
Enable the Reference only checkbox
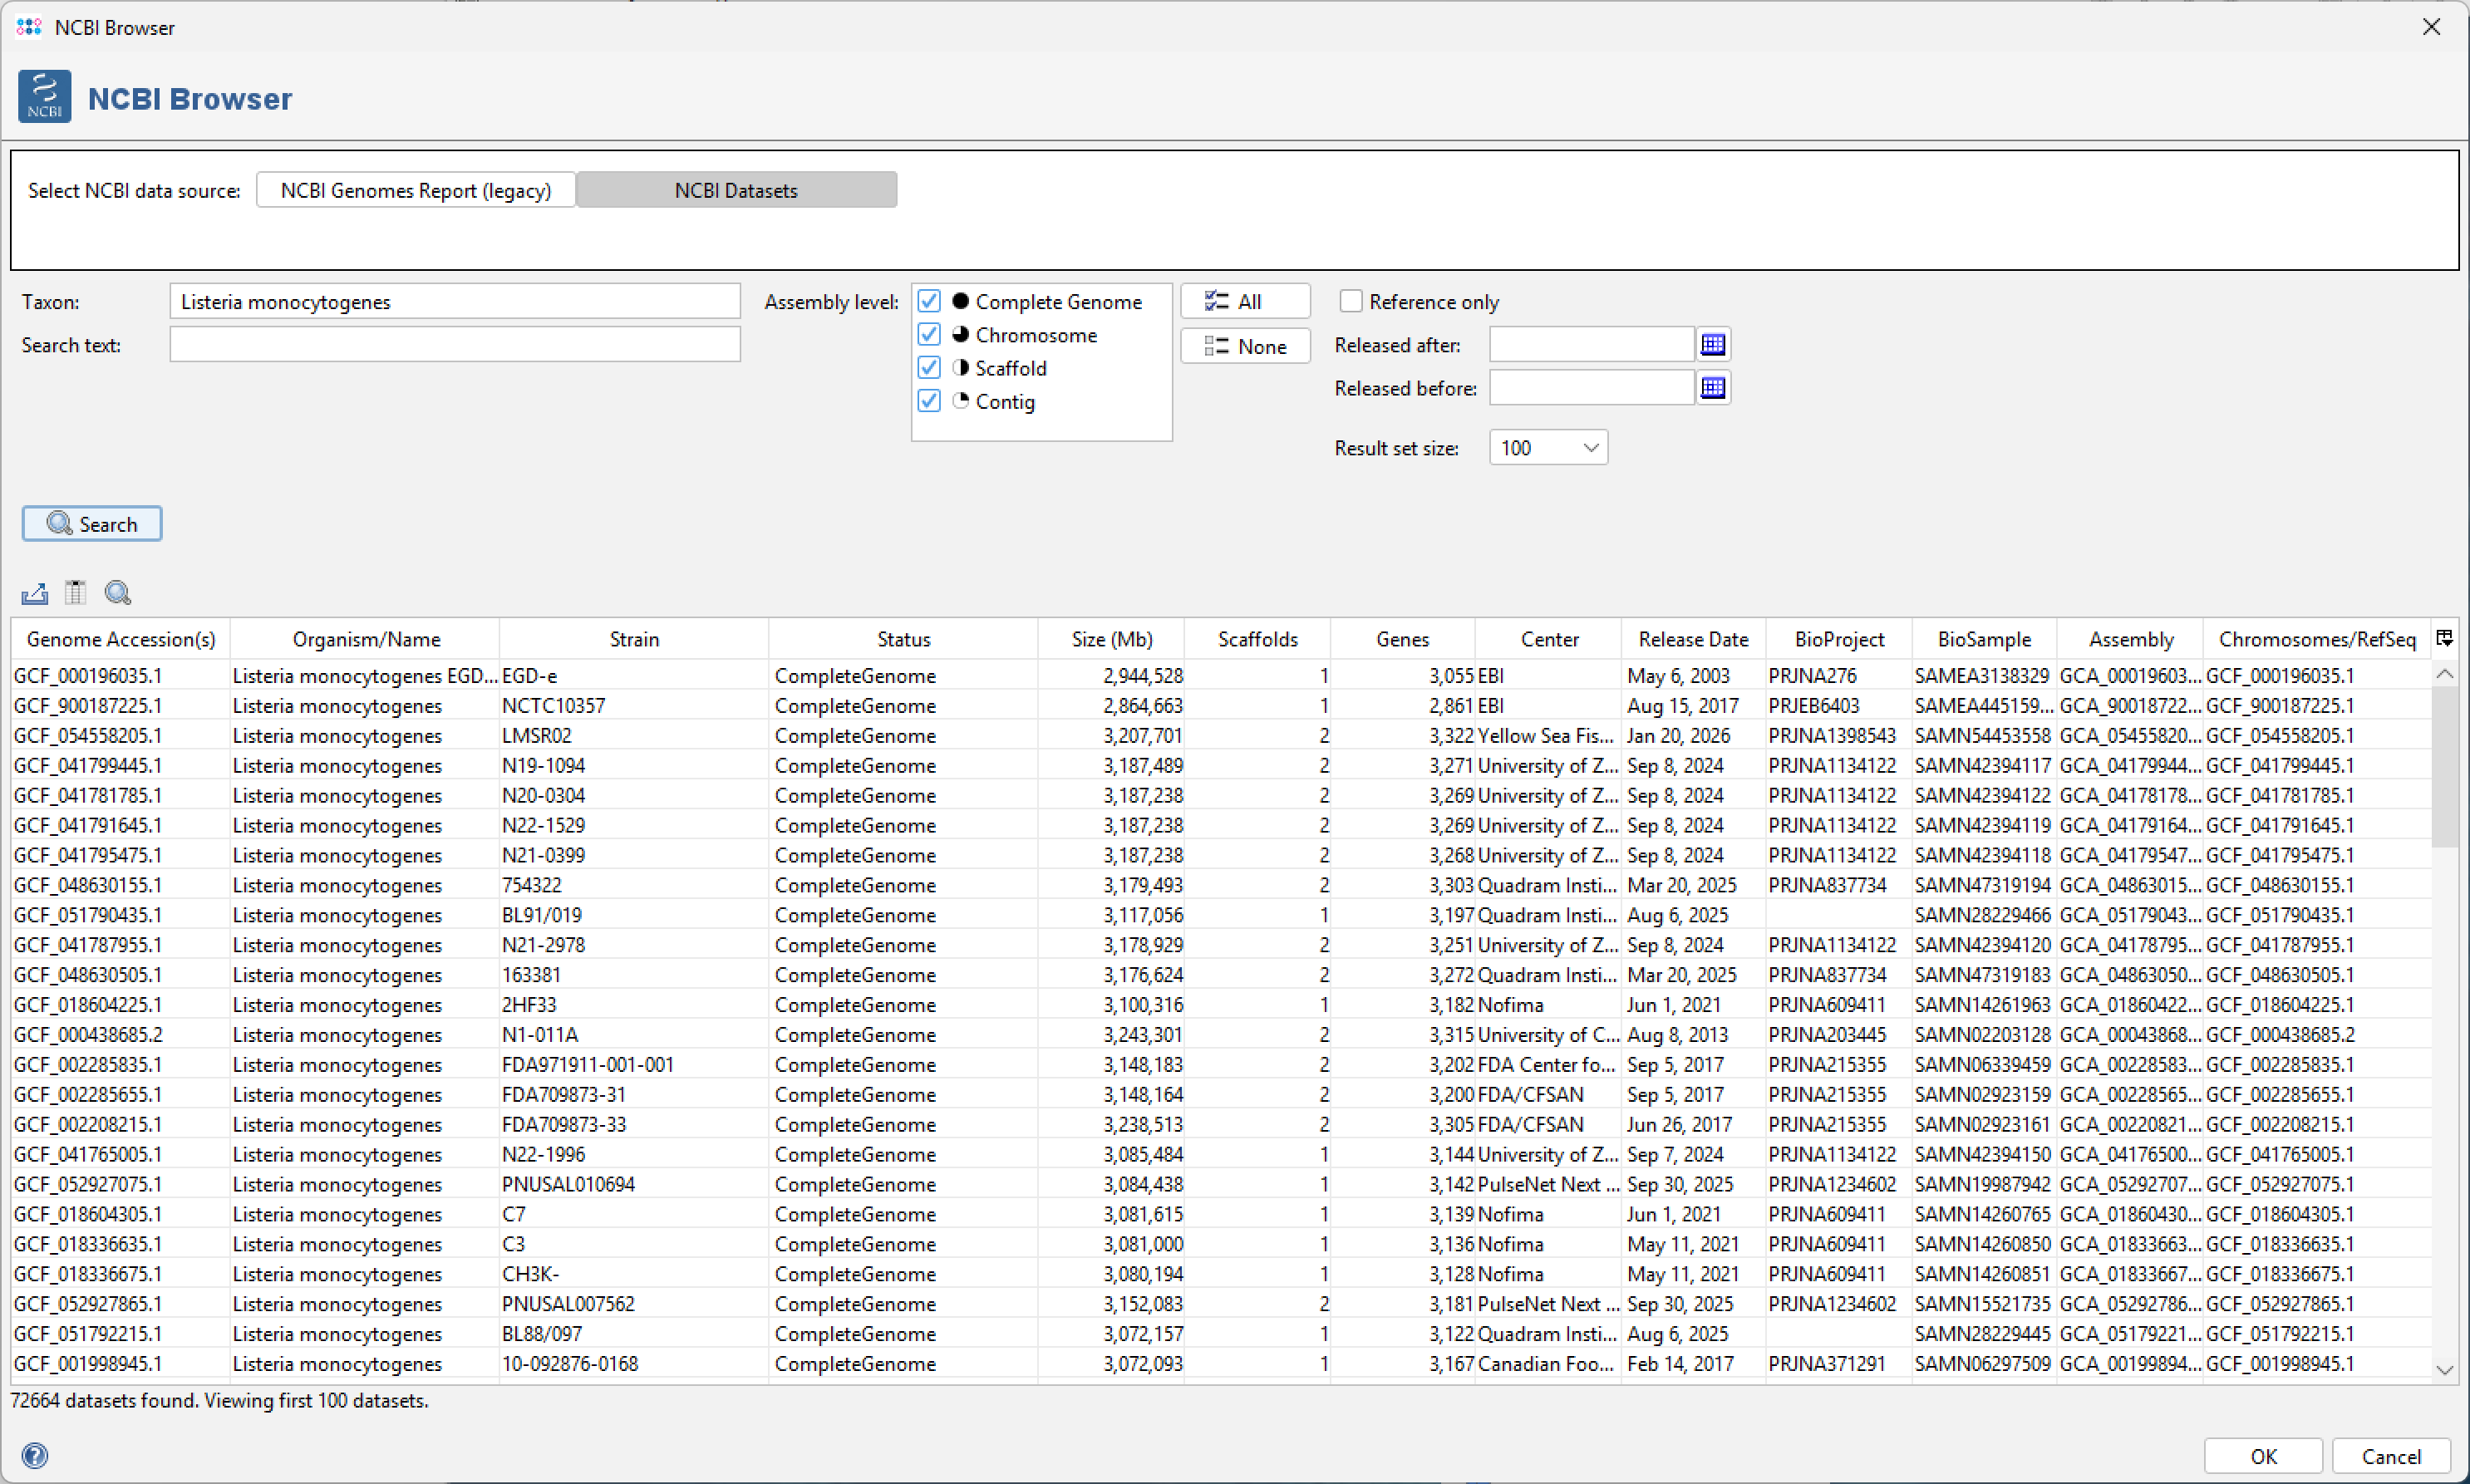(x=1351, y=301)
